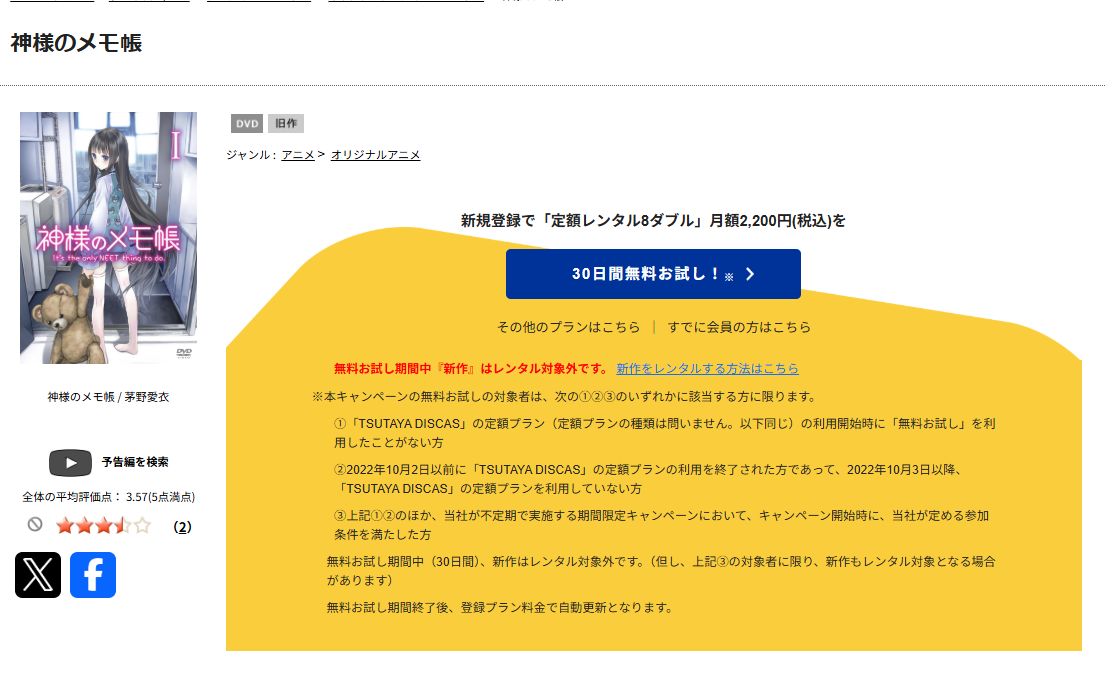
Task: Click the line 無料お試し期間終了後、登録プラン料金で自動更新
Action: [500, 607]
